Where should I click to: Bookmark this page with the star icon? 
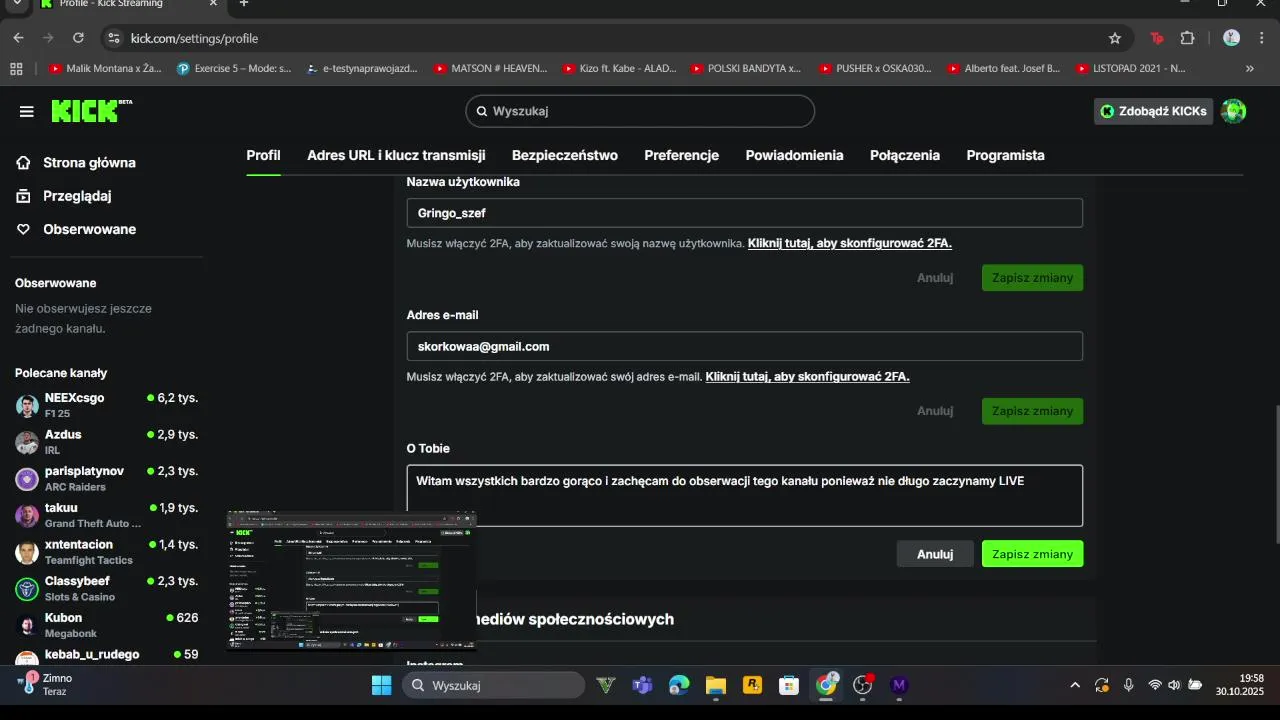[1115, 38]
